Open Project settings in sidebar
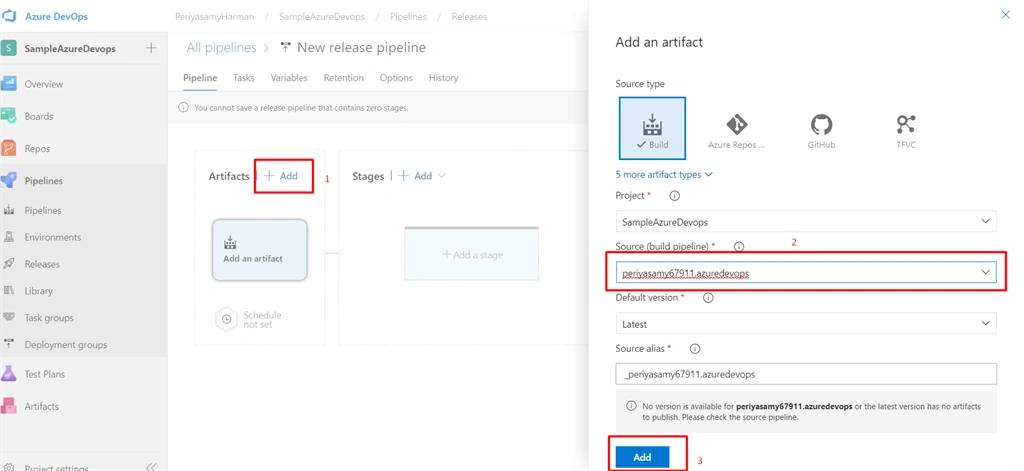1024x471 pixels. 56,468
